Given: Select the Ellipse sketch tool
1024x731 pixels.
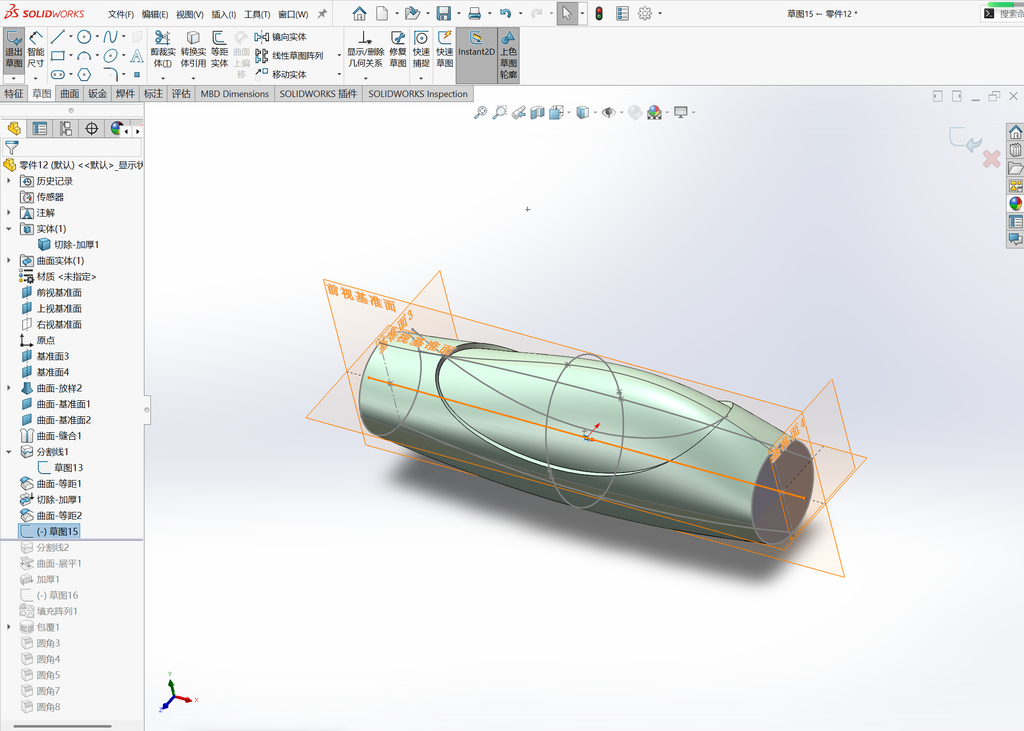Looking at the screenshot, I should [x=110, y=56].
